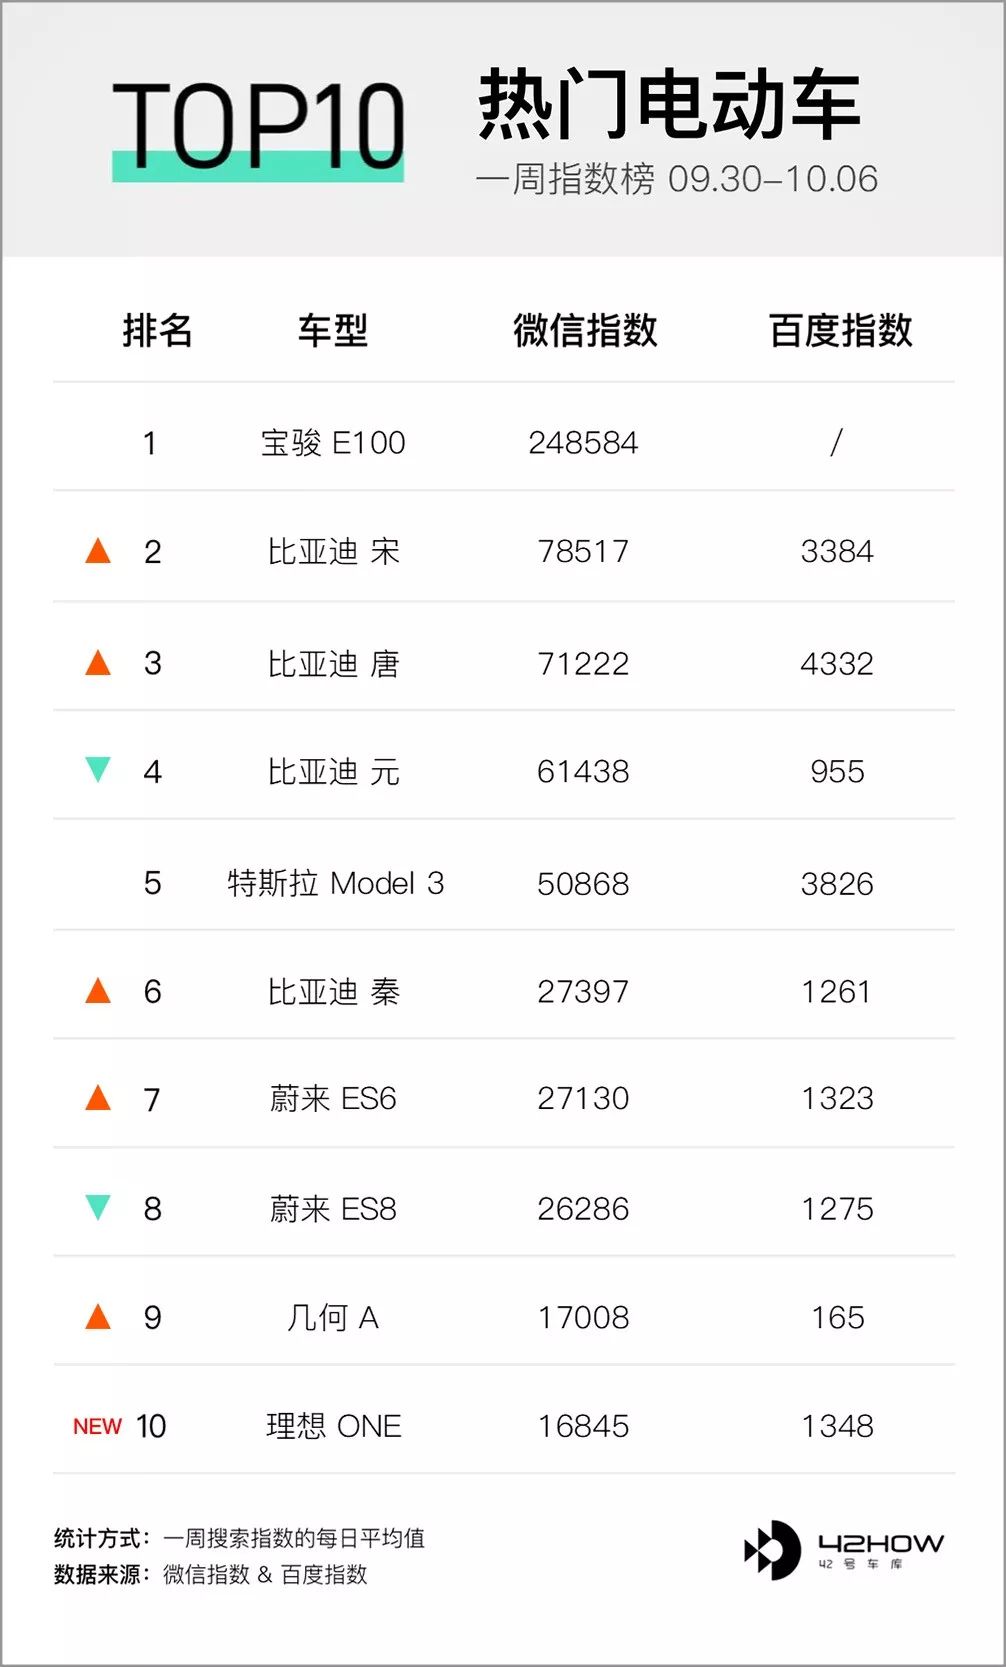Click the 42HOW logo icon

point(772,1550)
